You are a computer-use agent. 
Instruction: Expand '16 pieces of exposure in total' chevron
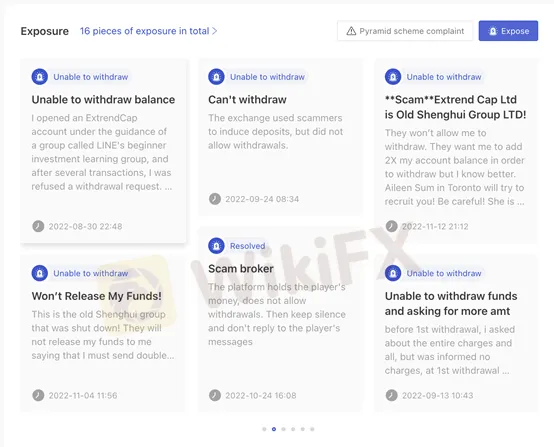214,31
